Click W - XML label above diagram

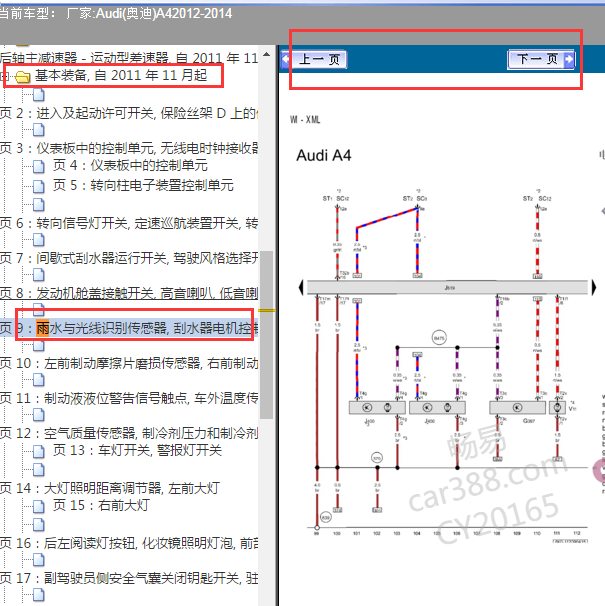click(305, 120)
